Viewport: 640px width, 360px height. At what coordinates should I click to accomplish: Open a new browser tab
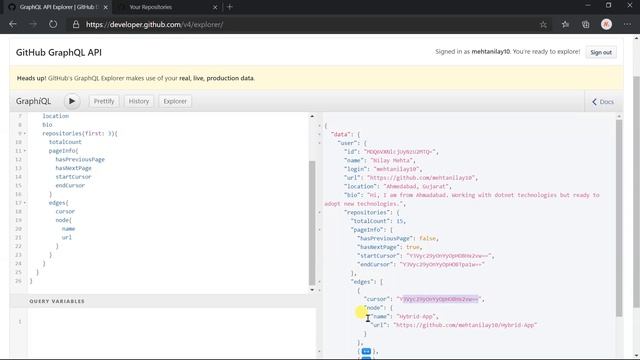pyautogui.click(x=230, y=7)
